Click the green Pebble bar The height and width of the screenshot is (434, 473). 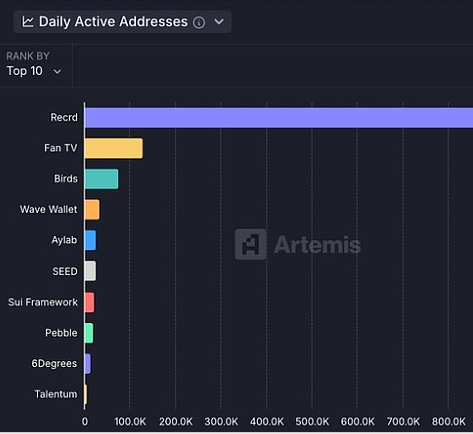pos(89,333)
